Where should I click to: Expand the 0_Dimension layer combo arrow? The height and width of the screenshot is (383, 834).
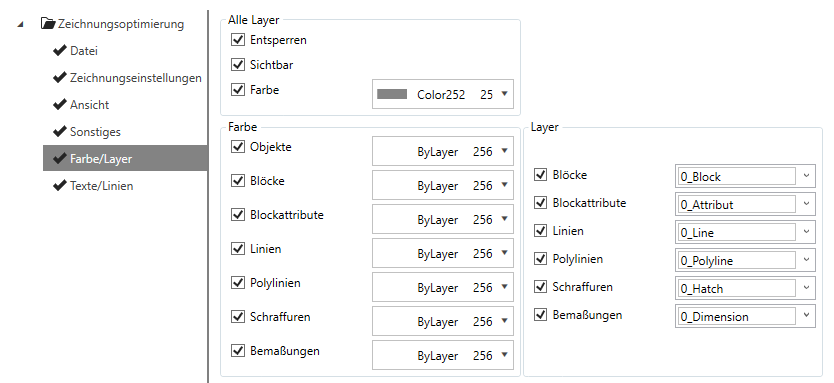tap(806, 316)
